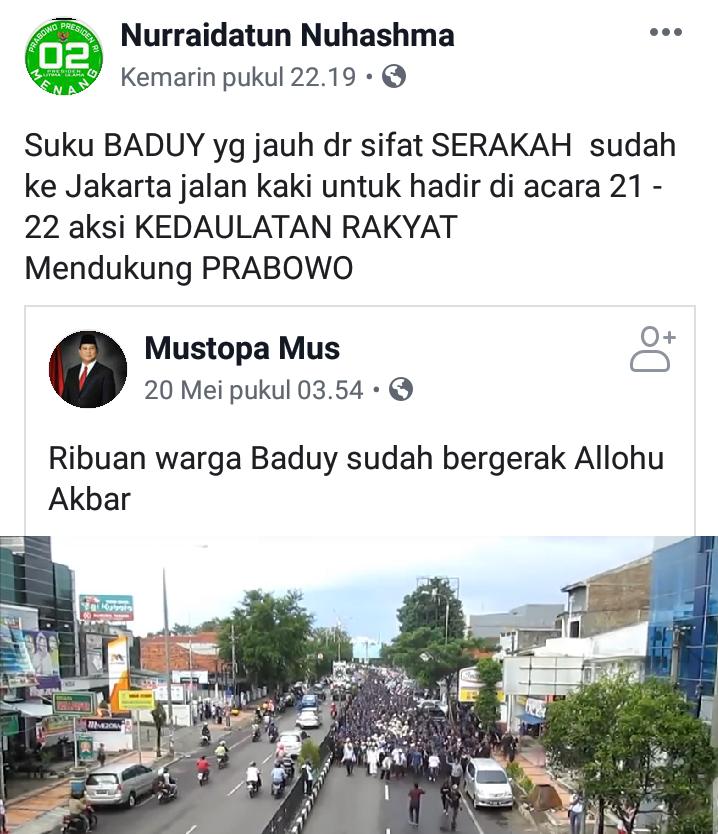
Task: Visit Mustopa Mus profile via name
Action: (242, 348)
